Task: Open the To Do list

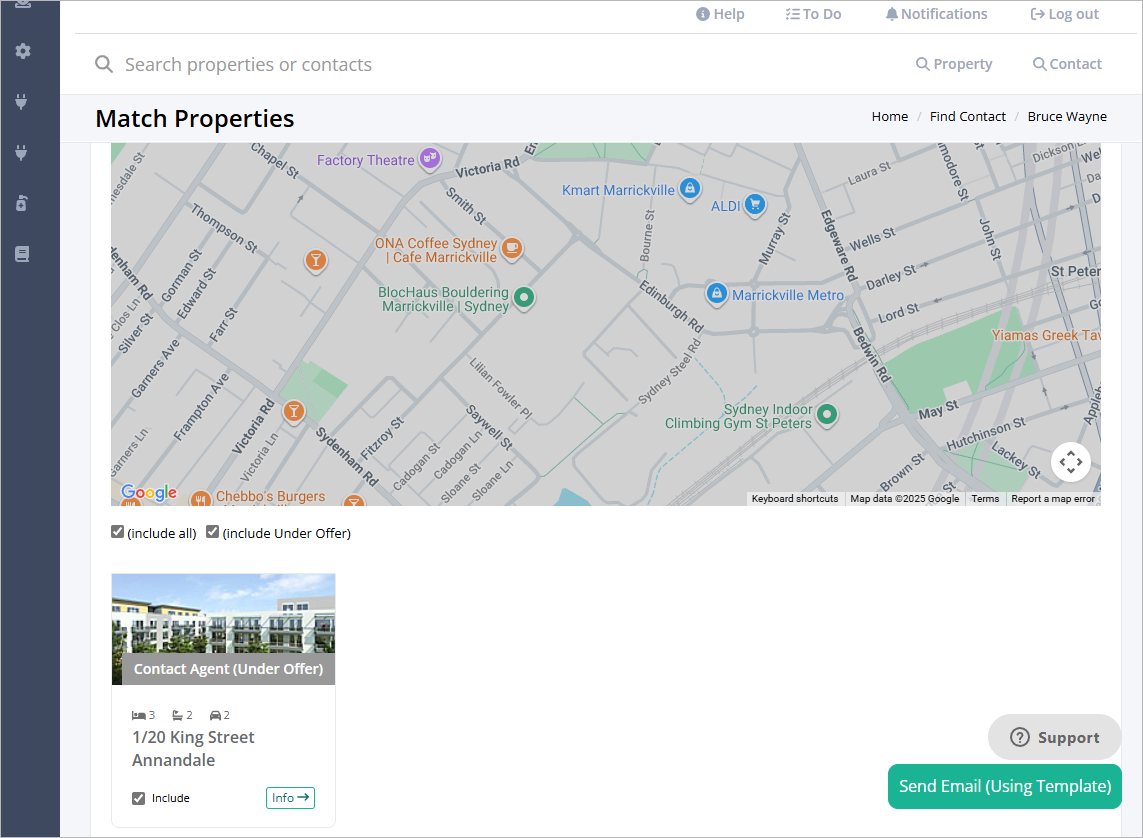Action: click(814, 14)
